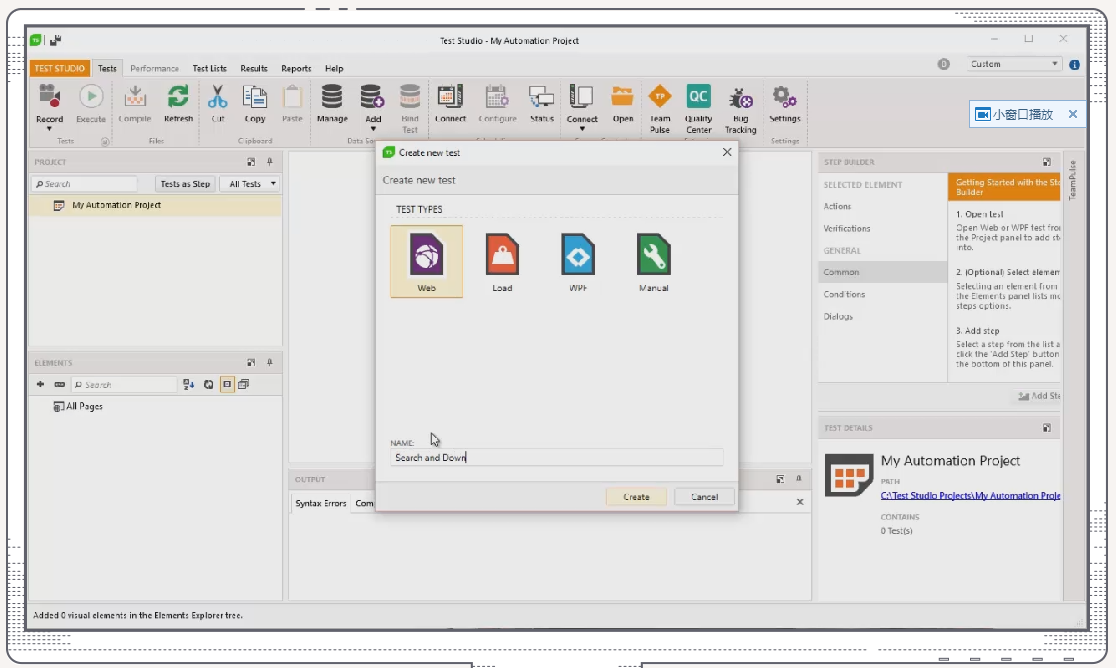Click the Team Pulse icon
This screenshot has width=1116, height=668.
pos(660,97)
